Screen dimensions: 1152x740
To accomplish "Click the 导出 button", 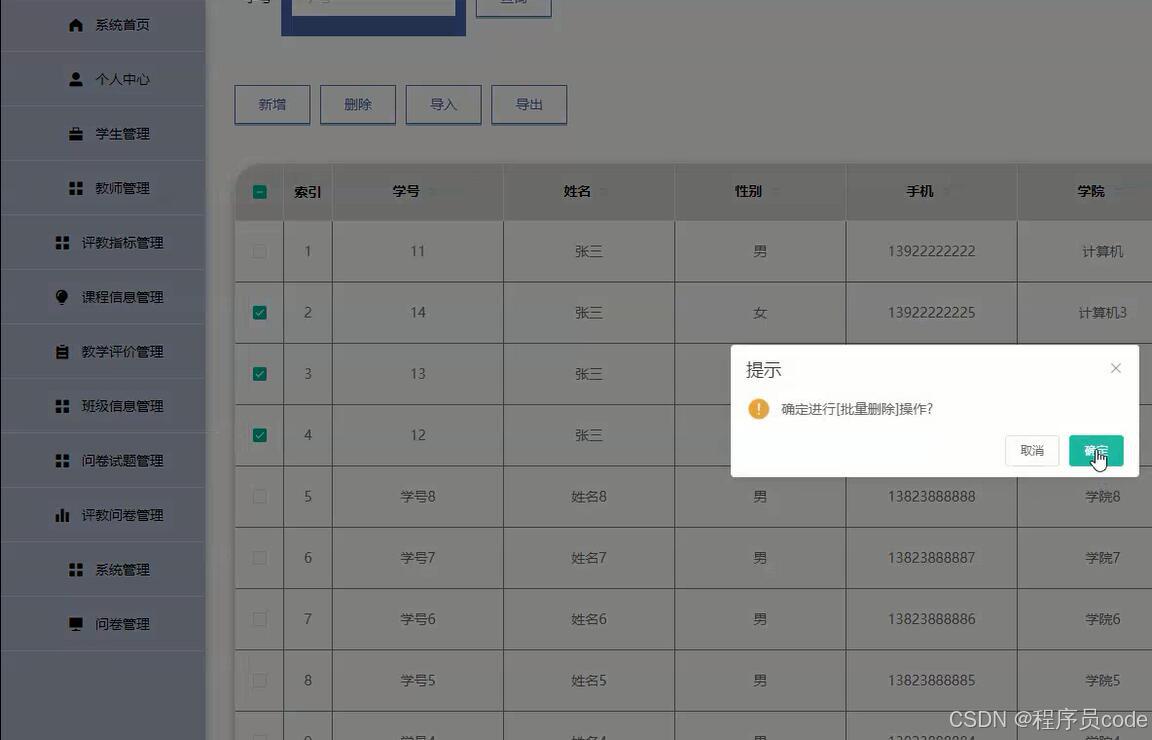I will [529, 104].
